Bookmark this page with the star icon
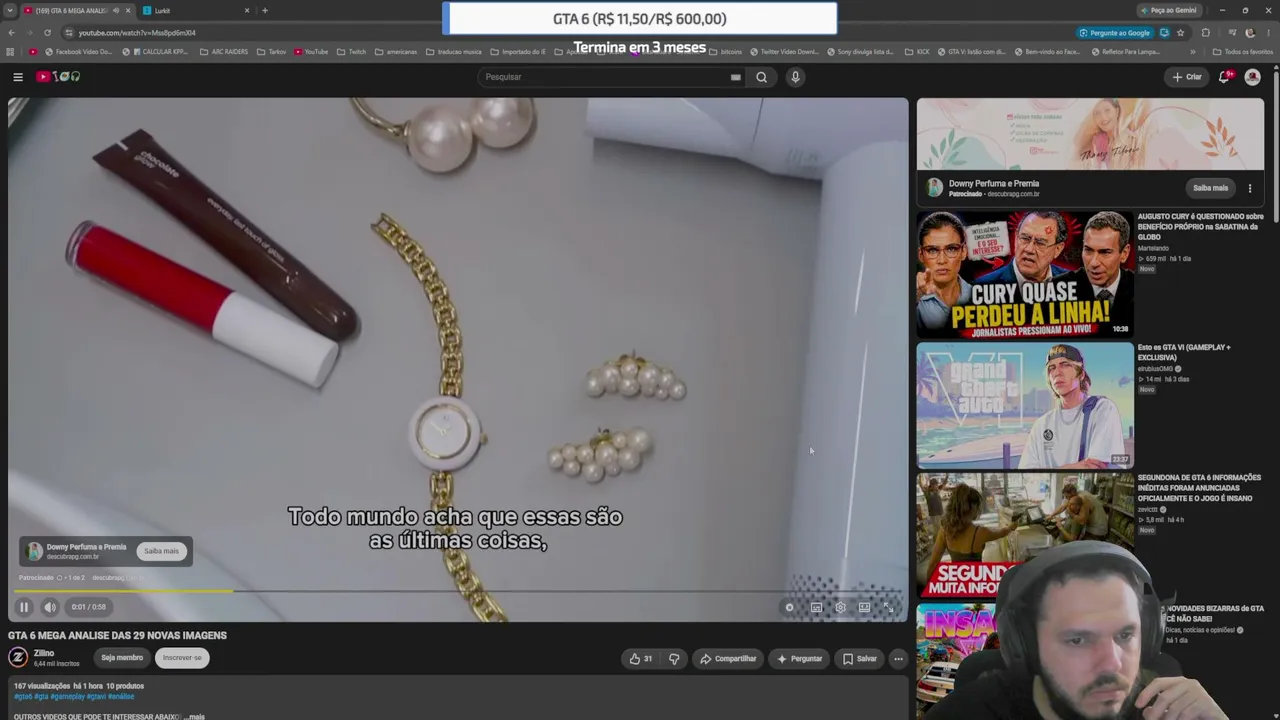The width and height of the screenshot is (1280, 720). click(x=1181, y=32)
